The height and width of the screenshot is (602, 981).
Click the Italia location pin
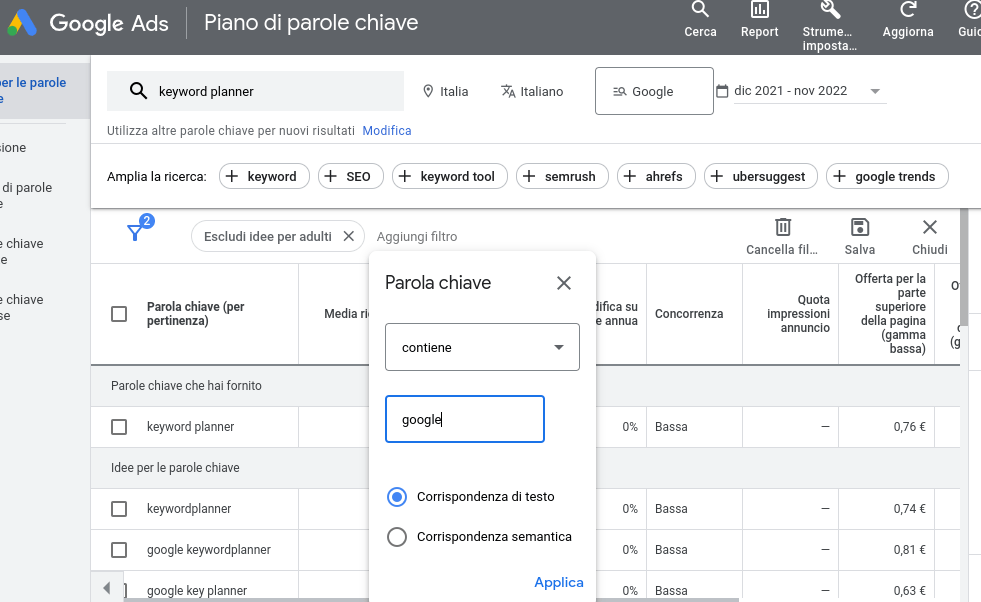click(x=428, y=91)
